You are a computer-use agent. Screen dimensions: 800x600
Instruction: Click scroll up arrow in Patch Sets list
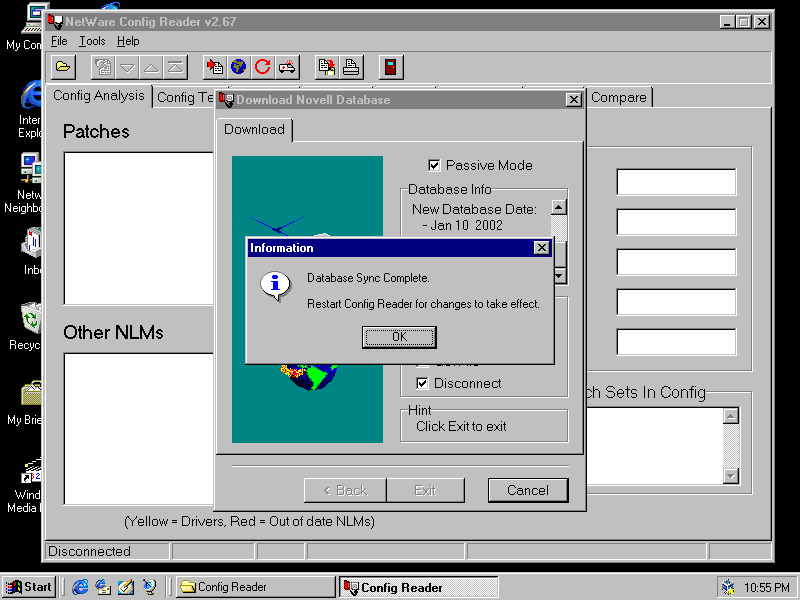tap(731, 416)
